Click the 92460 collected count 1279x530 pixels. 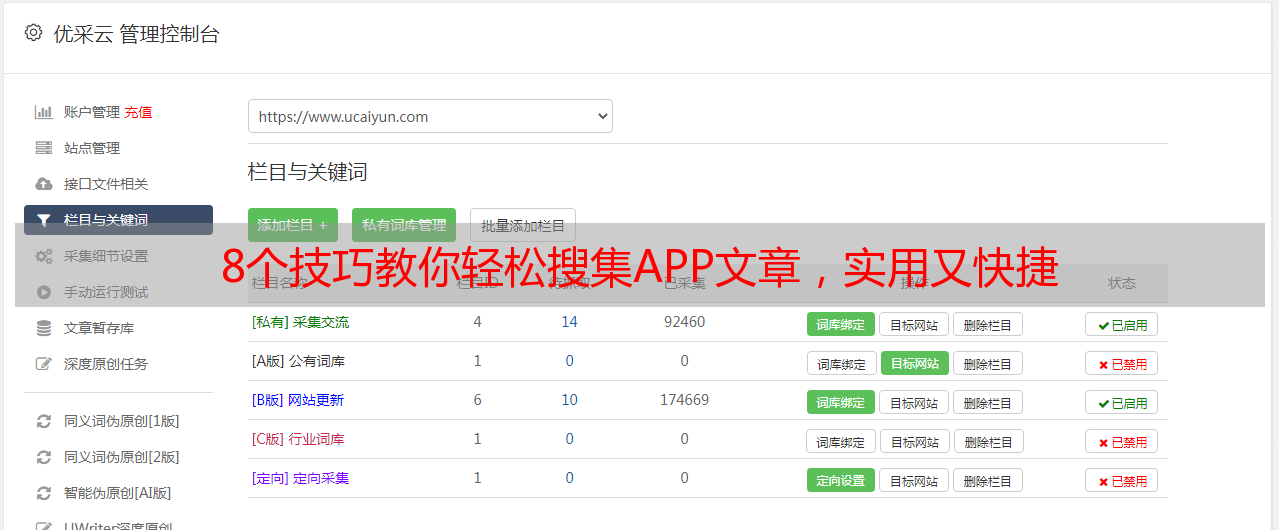(684, 322)
